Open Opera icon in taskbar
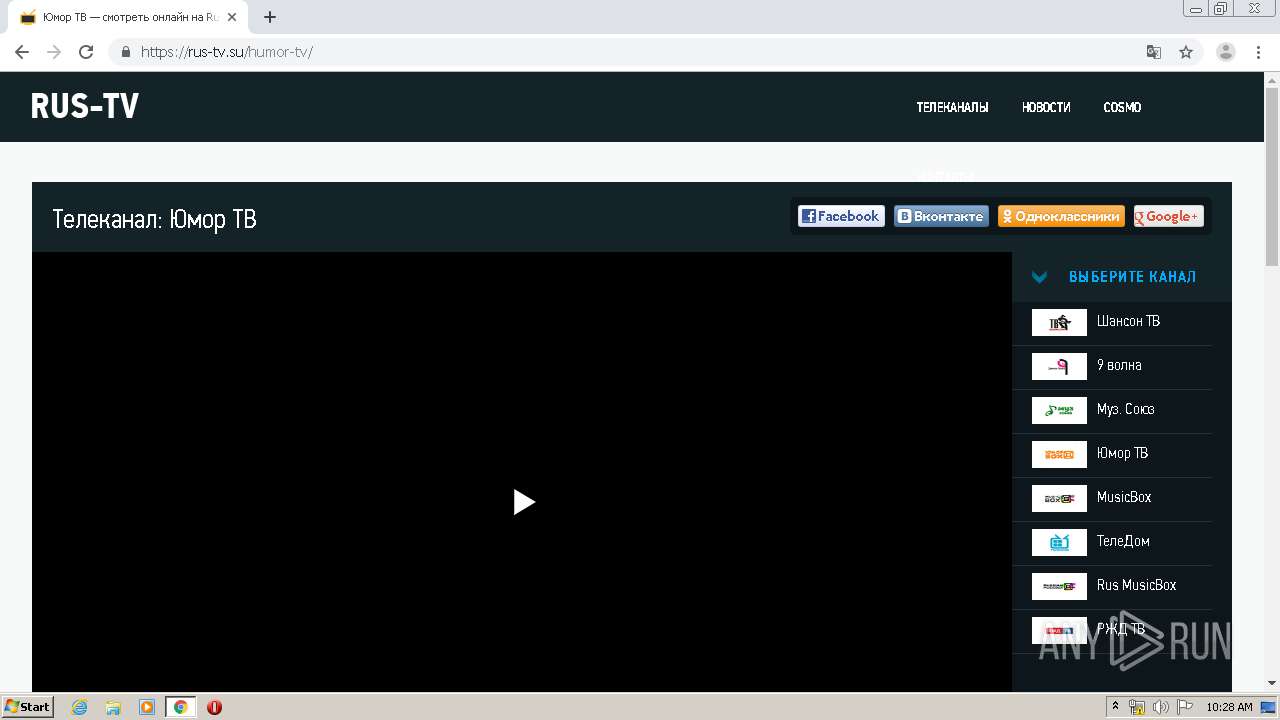Screen dimensions: 1280x720 coord(214,707)
